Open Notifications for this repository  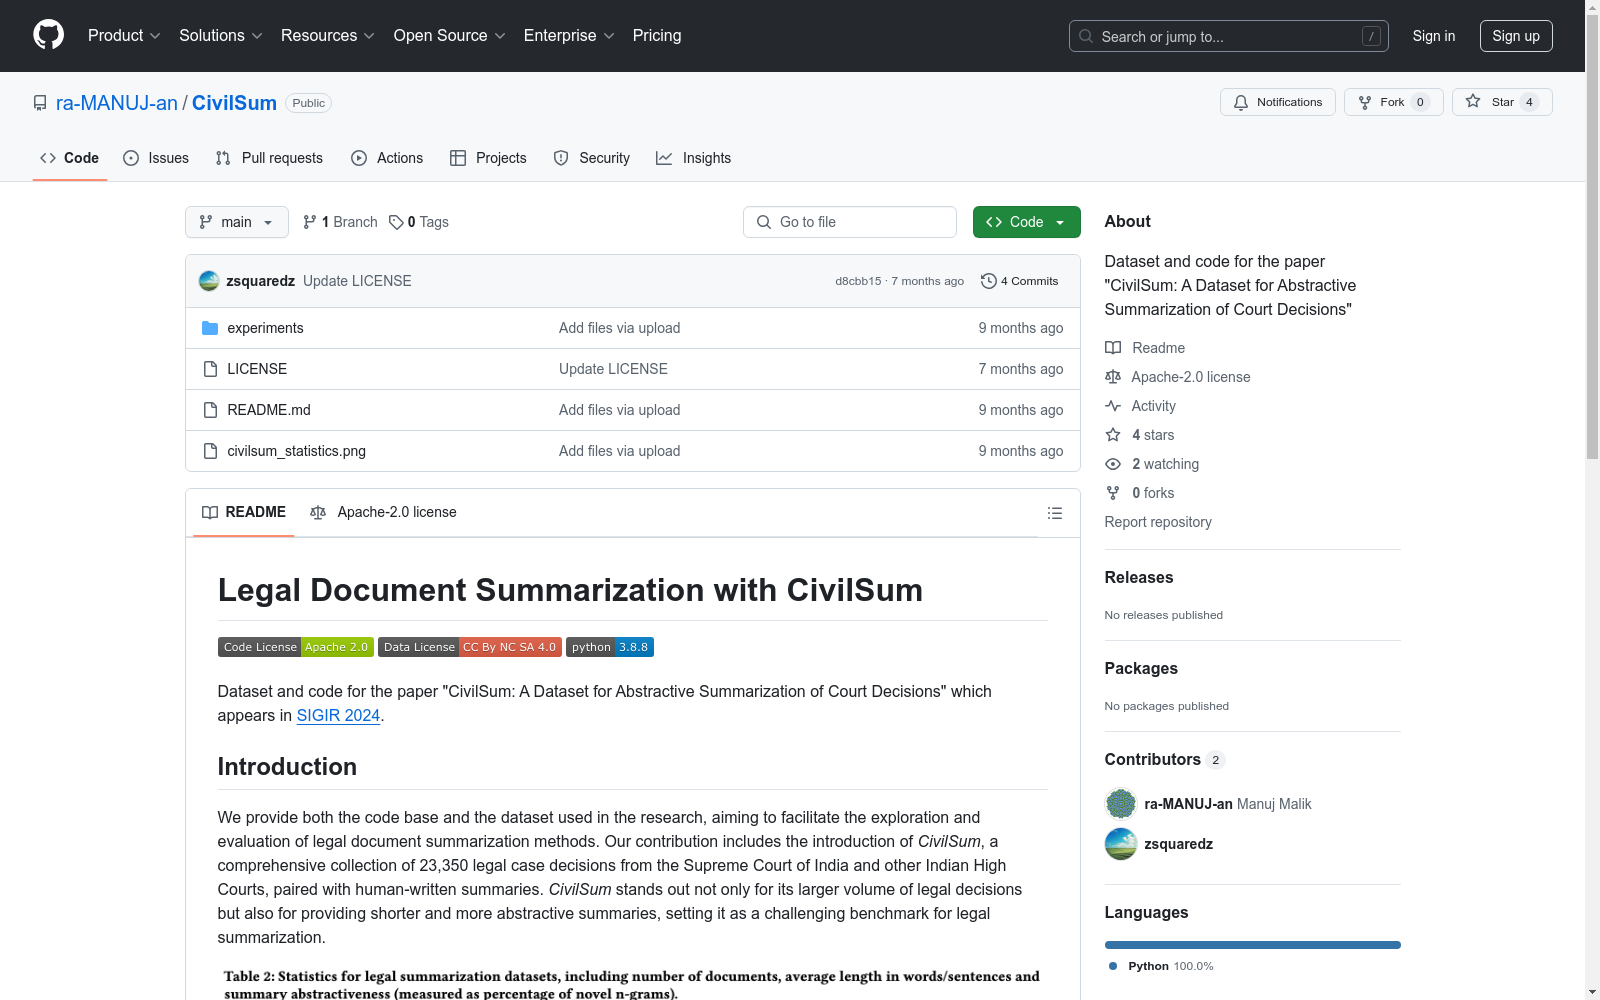pyautogui.click(x=1278, y=102)
